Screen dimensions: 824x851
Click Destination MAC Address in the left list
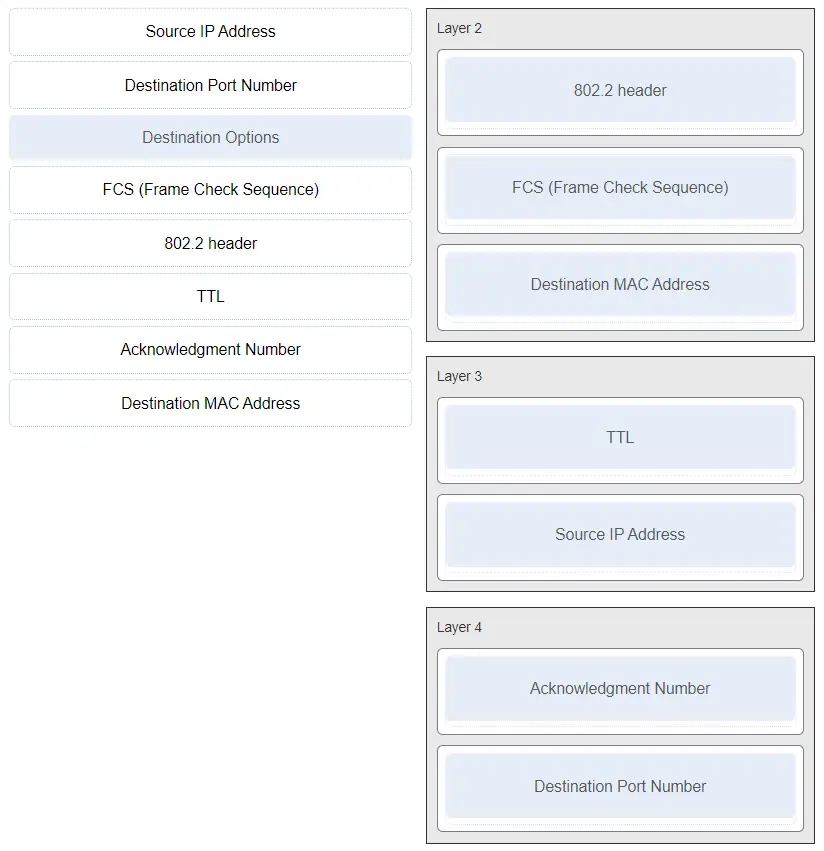tap(210, 403)
